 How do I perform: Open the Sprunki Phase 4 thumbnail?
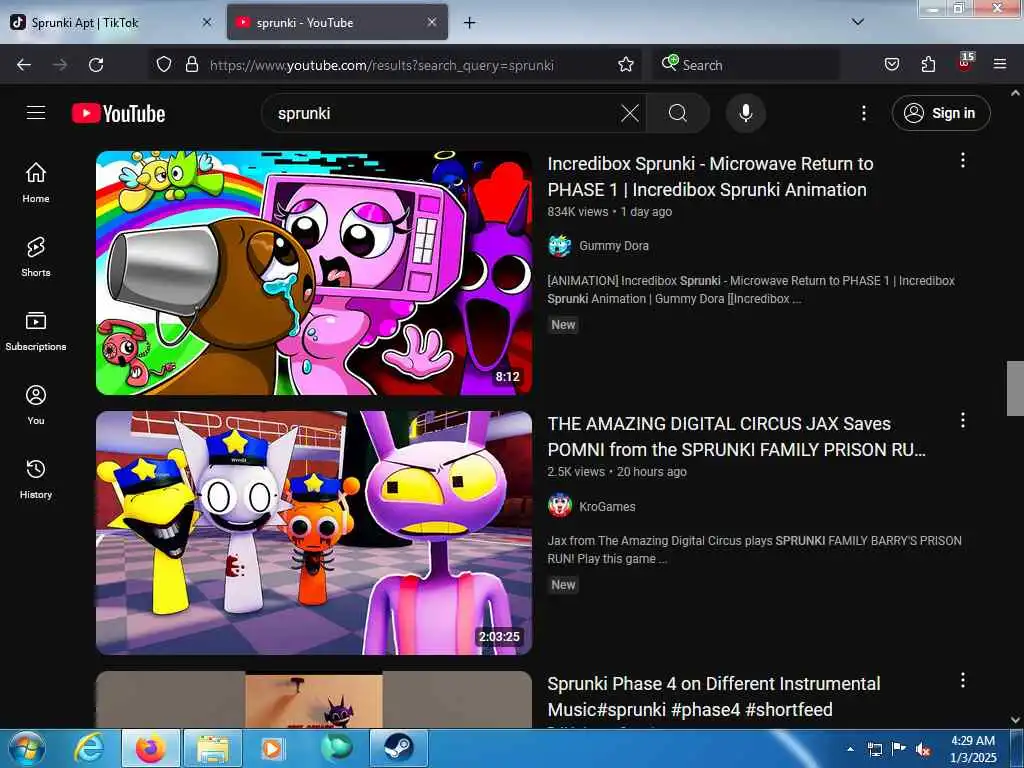(314, 699)
